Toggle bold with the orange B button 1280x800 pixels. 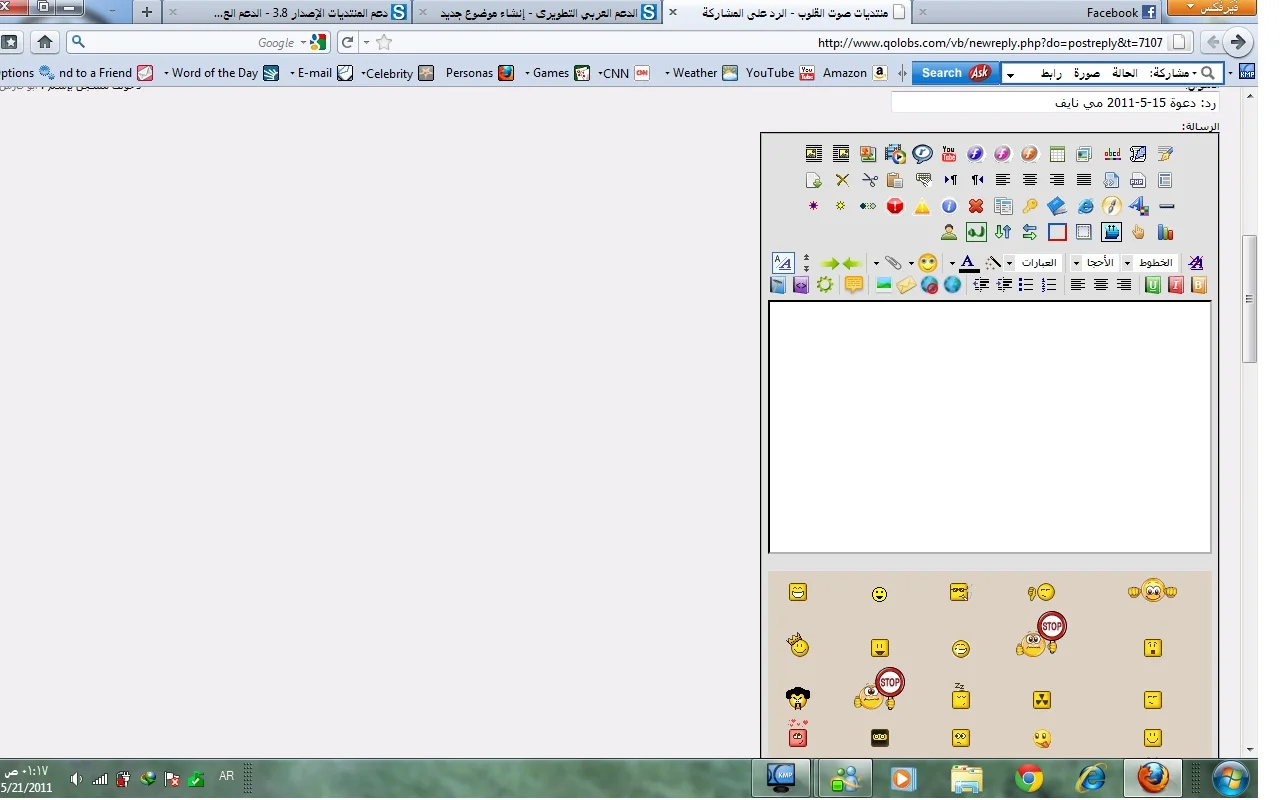(1198, 285)
